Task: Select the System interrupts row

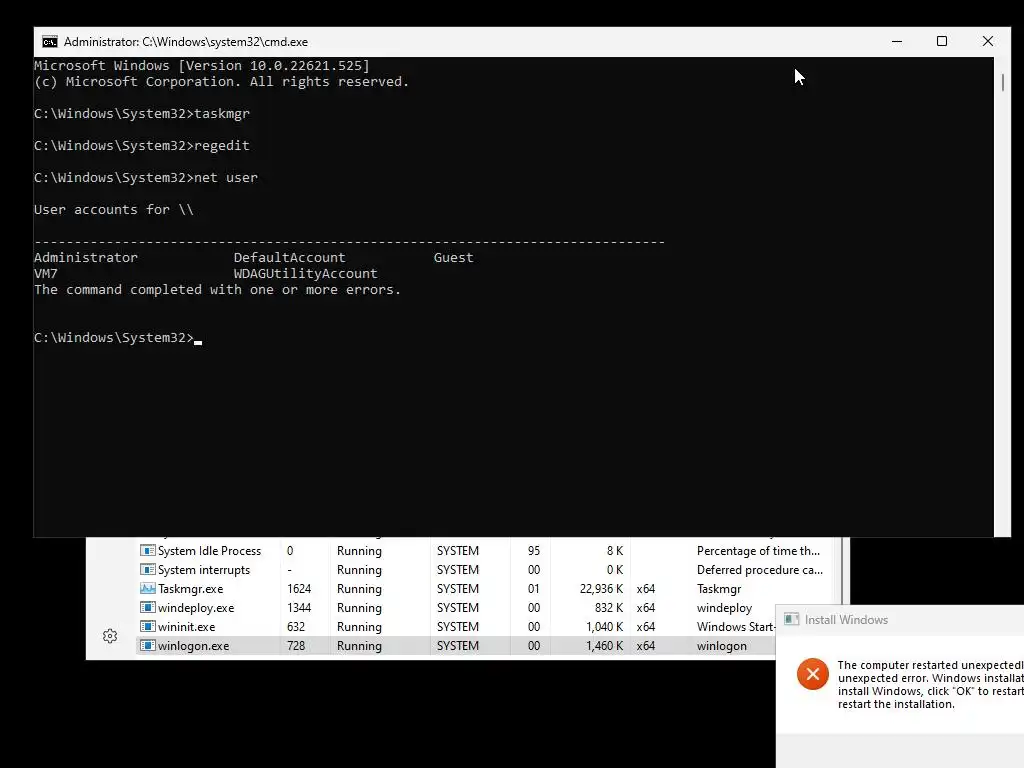Action: (485, 569)
